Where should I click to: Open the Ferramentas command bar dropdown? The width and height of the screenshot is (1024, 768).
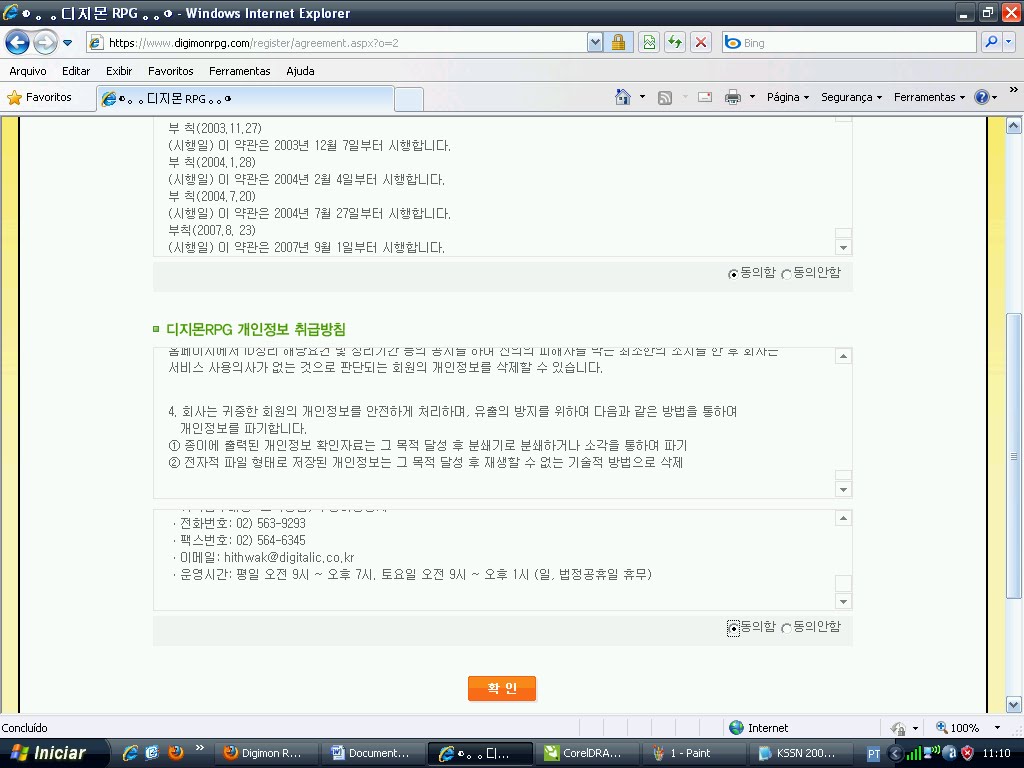(x=929, y=97)
